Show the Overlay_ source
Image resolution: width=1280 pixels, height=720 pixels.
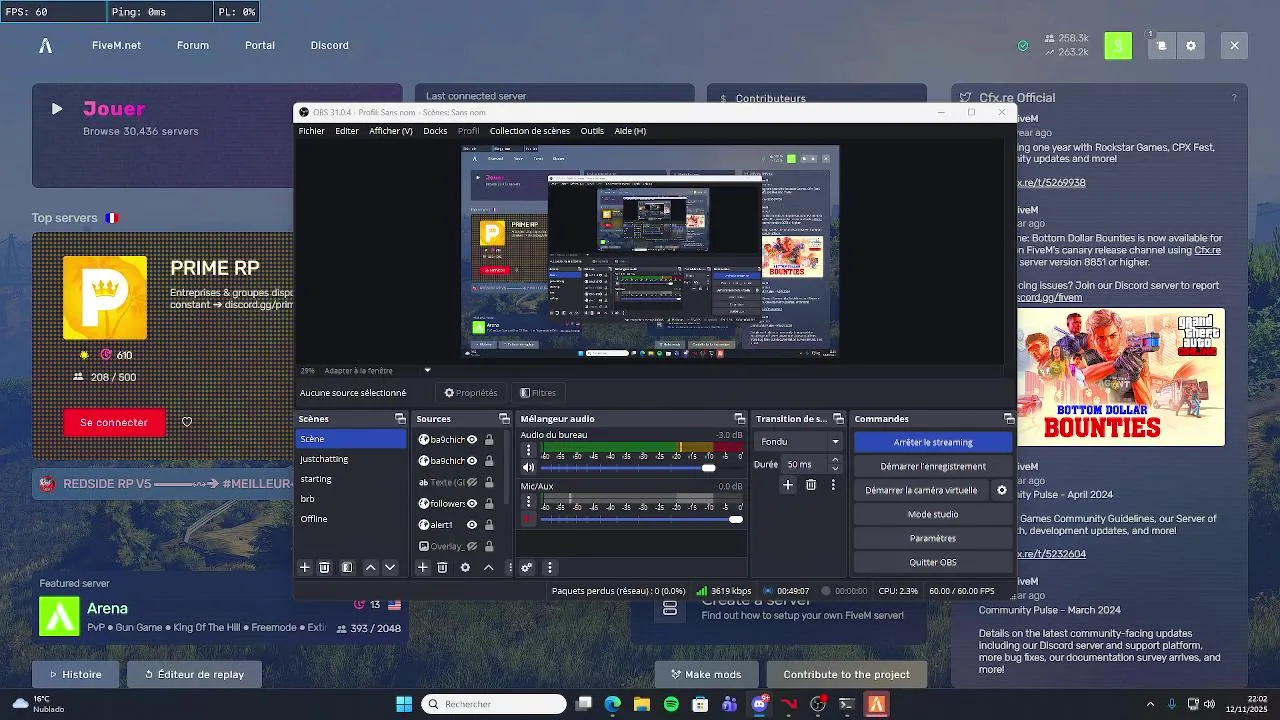pyautogui.click(x=472, y=546)
